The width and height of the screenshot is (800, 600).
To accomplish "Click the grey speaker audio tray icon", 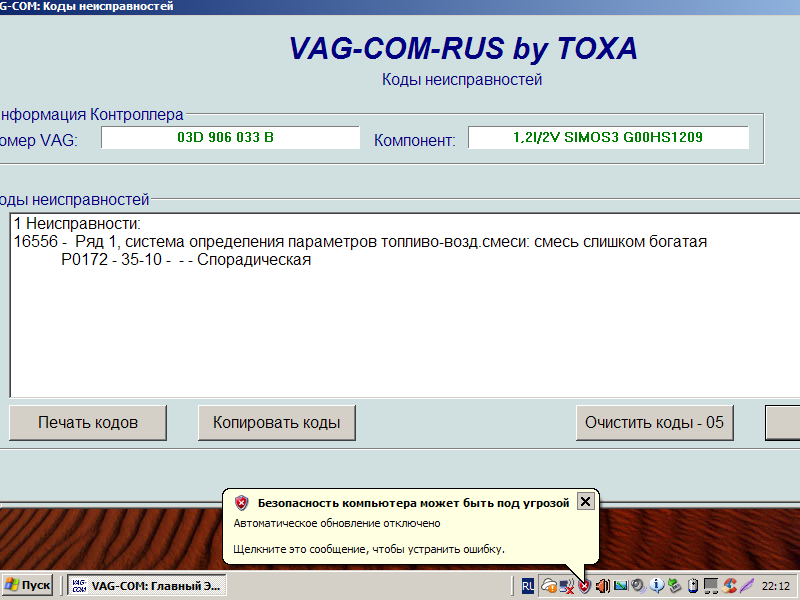I will tap(639, 586).
